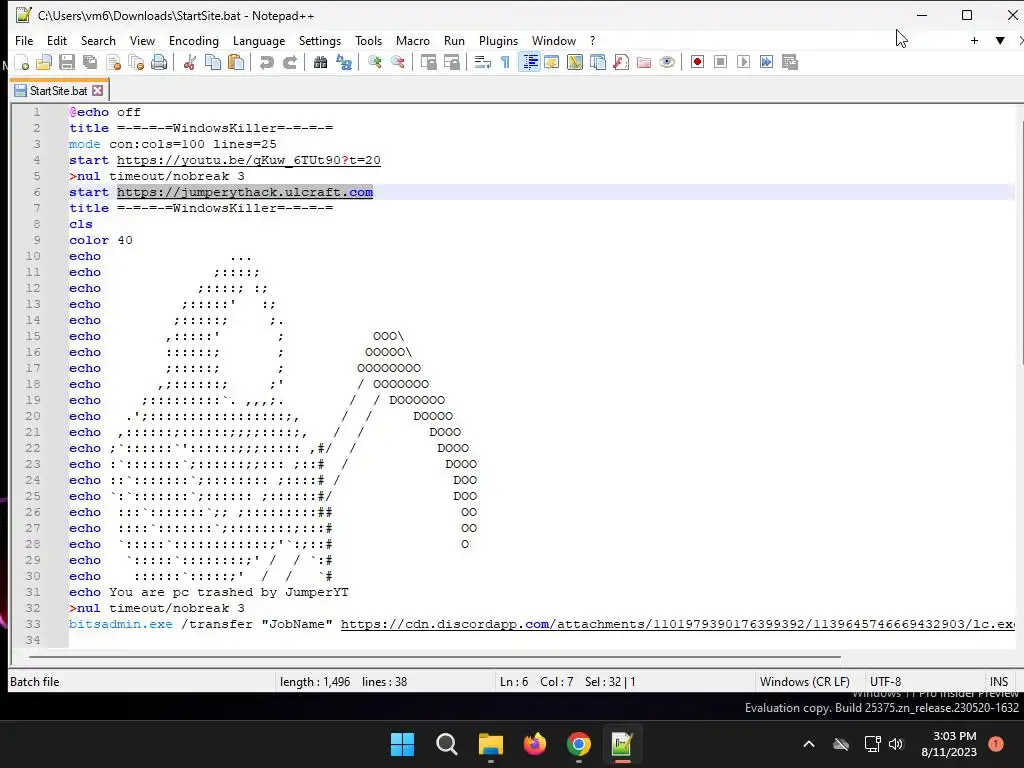Toggle file monitoring eye icon
The width and height of the screenshot is (1024, 768).
tap(667, 63)
